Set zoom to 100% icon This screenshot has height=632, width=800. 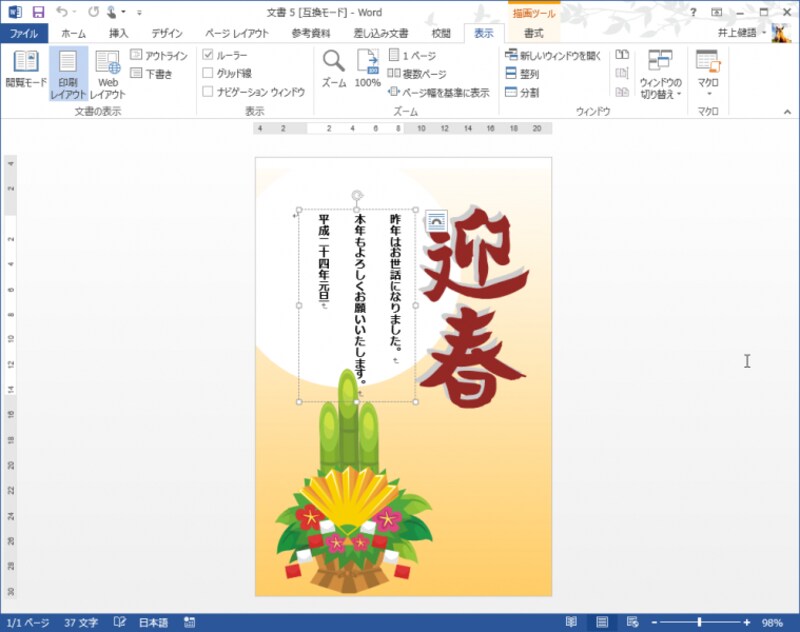click(367, 69)
